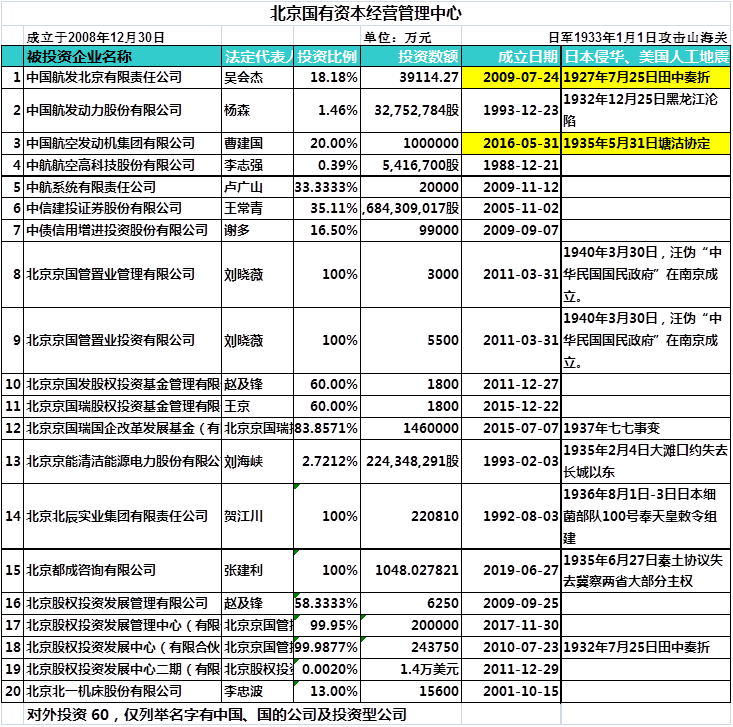Click the 日军1933年1月1日攻击山海关 cell
Image resolution: width=733 pixels, height=727 pixels.
click(638, 37)
